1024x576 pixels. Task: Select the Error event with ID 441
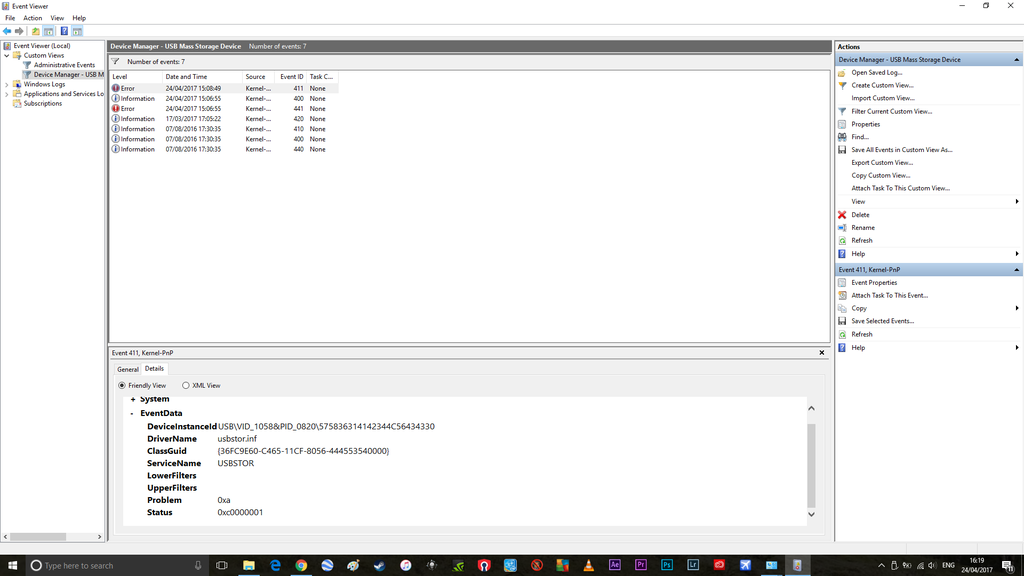tap(224, 109)
